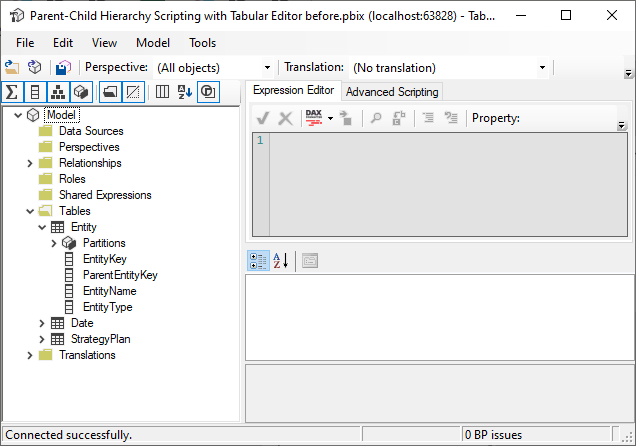This screenshot has width=636, height=446.
Task: Switch to the Advanced Scripting tab
Action: tap(391, 92)
